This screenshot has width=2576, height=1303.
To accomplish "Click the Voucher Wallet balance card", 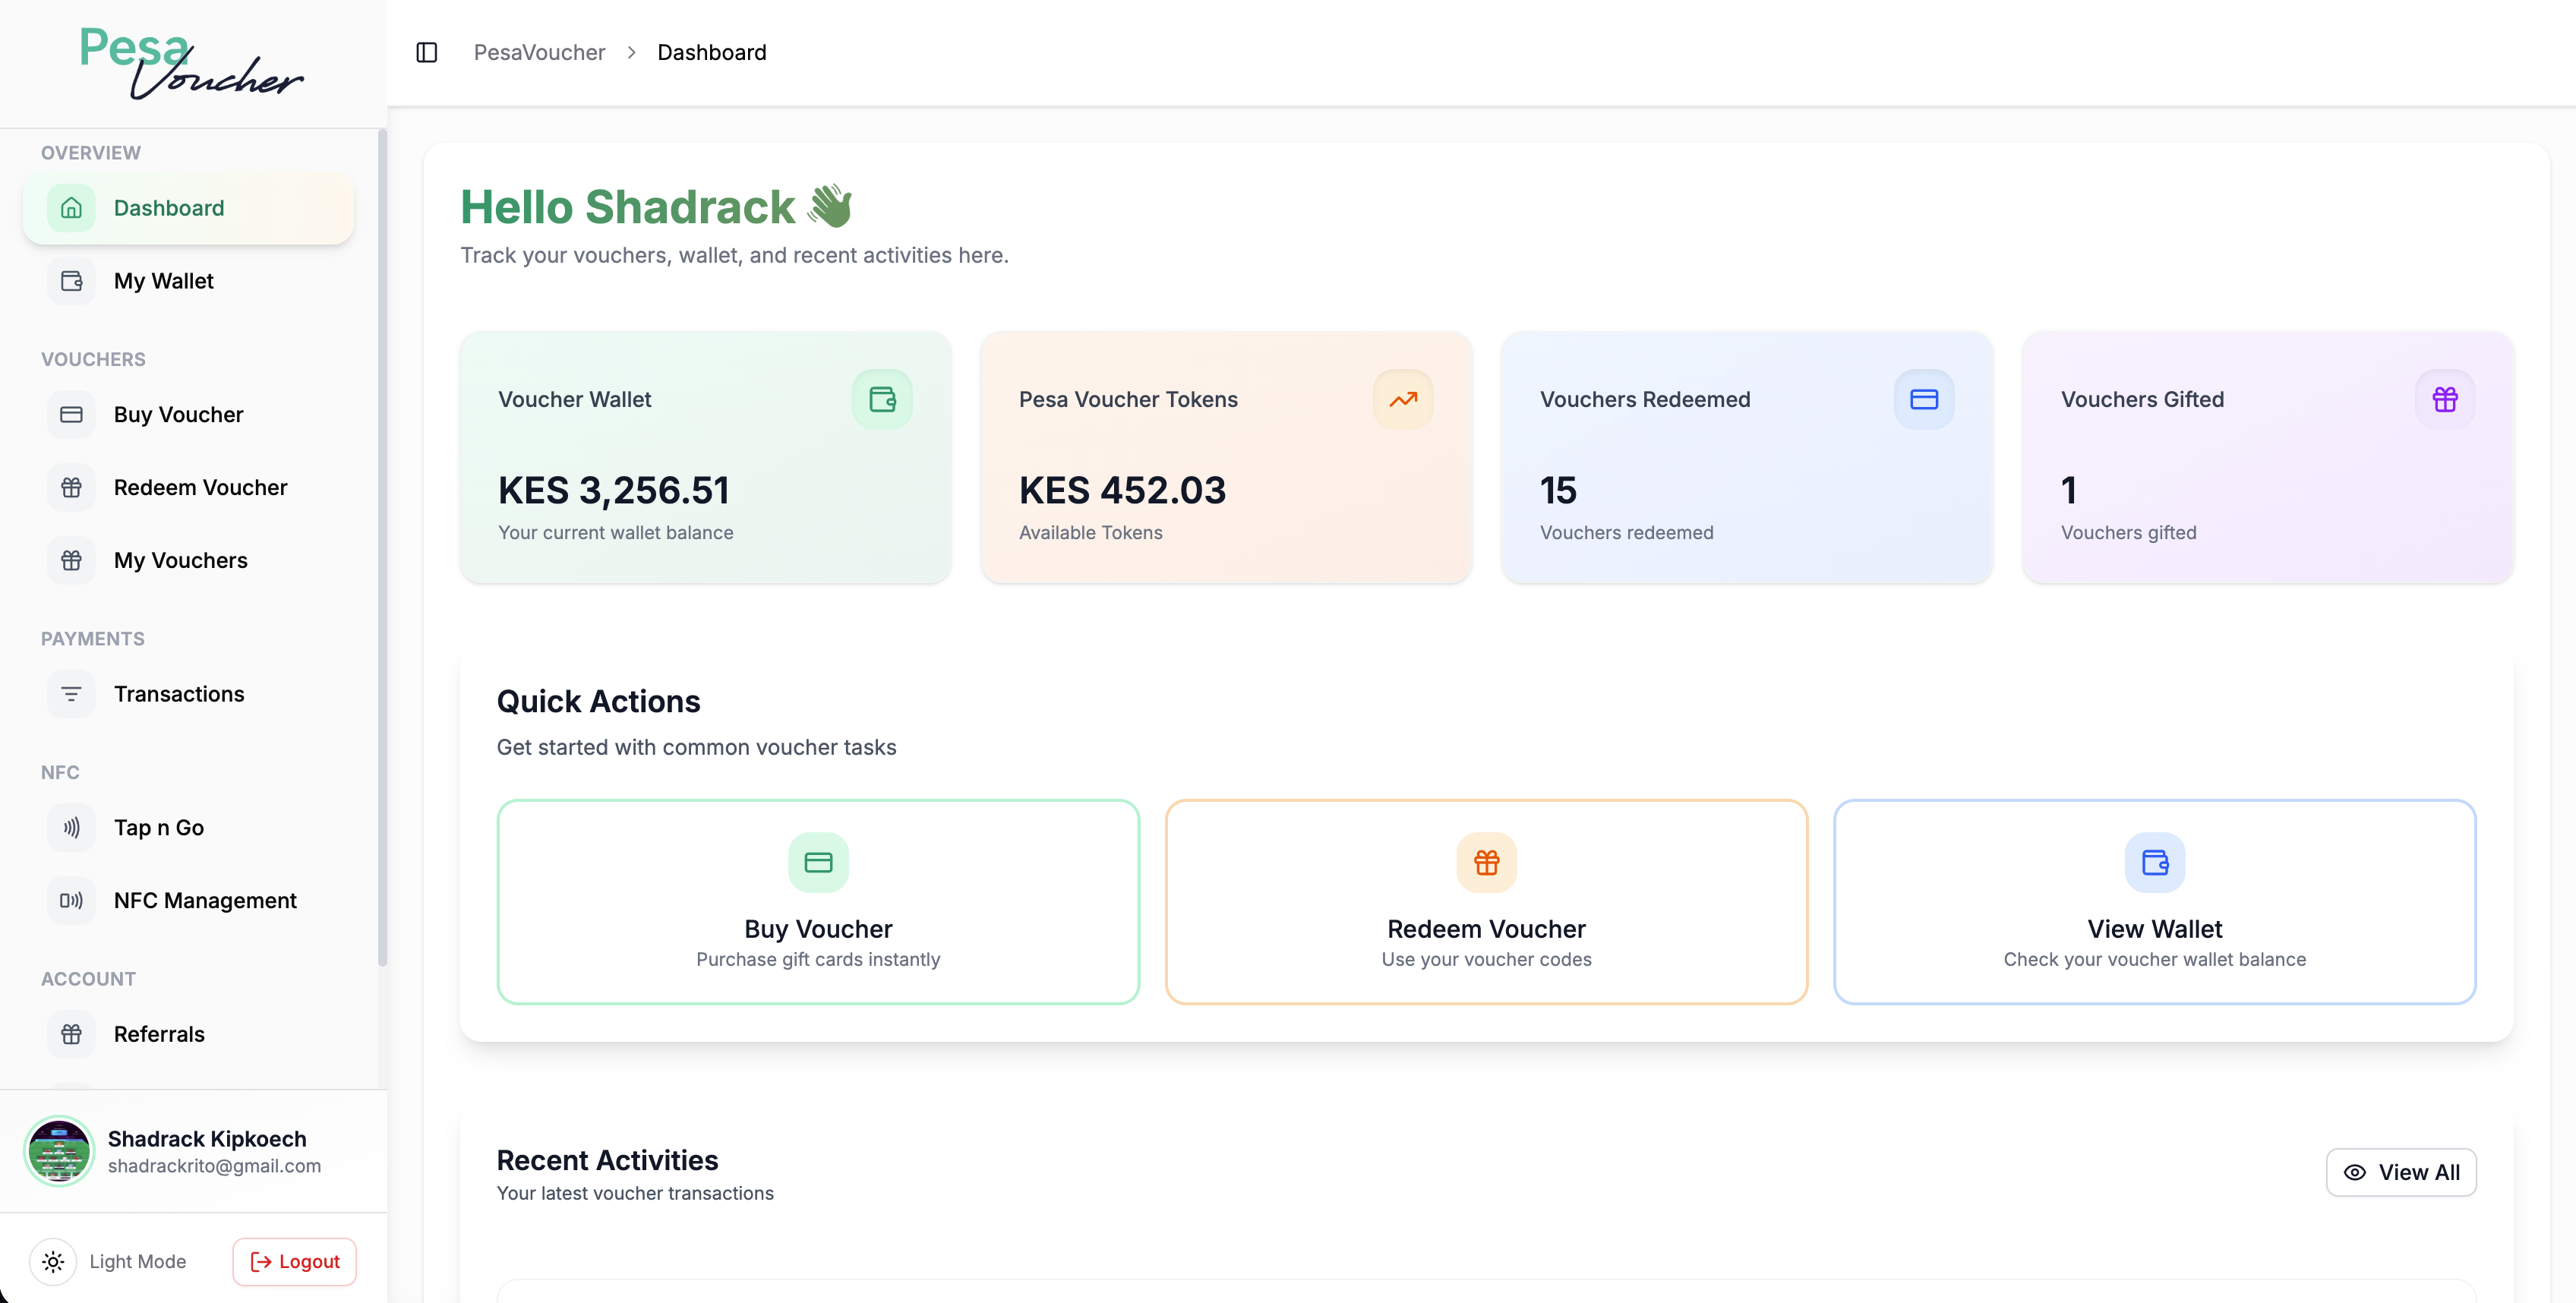I will tap(705, 457).
